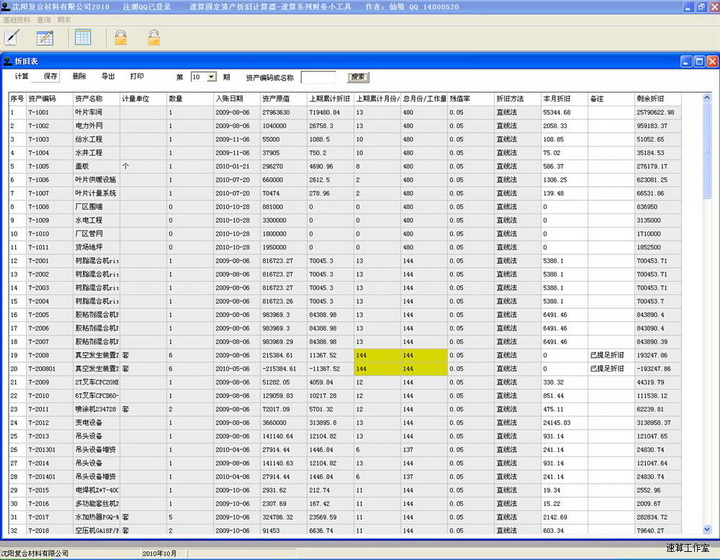Open the blue table grid toolbar icon
Viewport: 720px width, 560px height.
point(82,37)
